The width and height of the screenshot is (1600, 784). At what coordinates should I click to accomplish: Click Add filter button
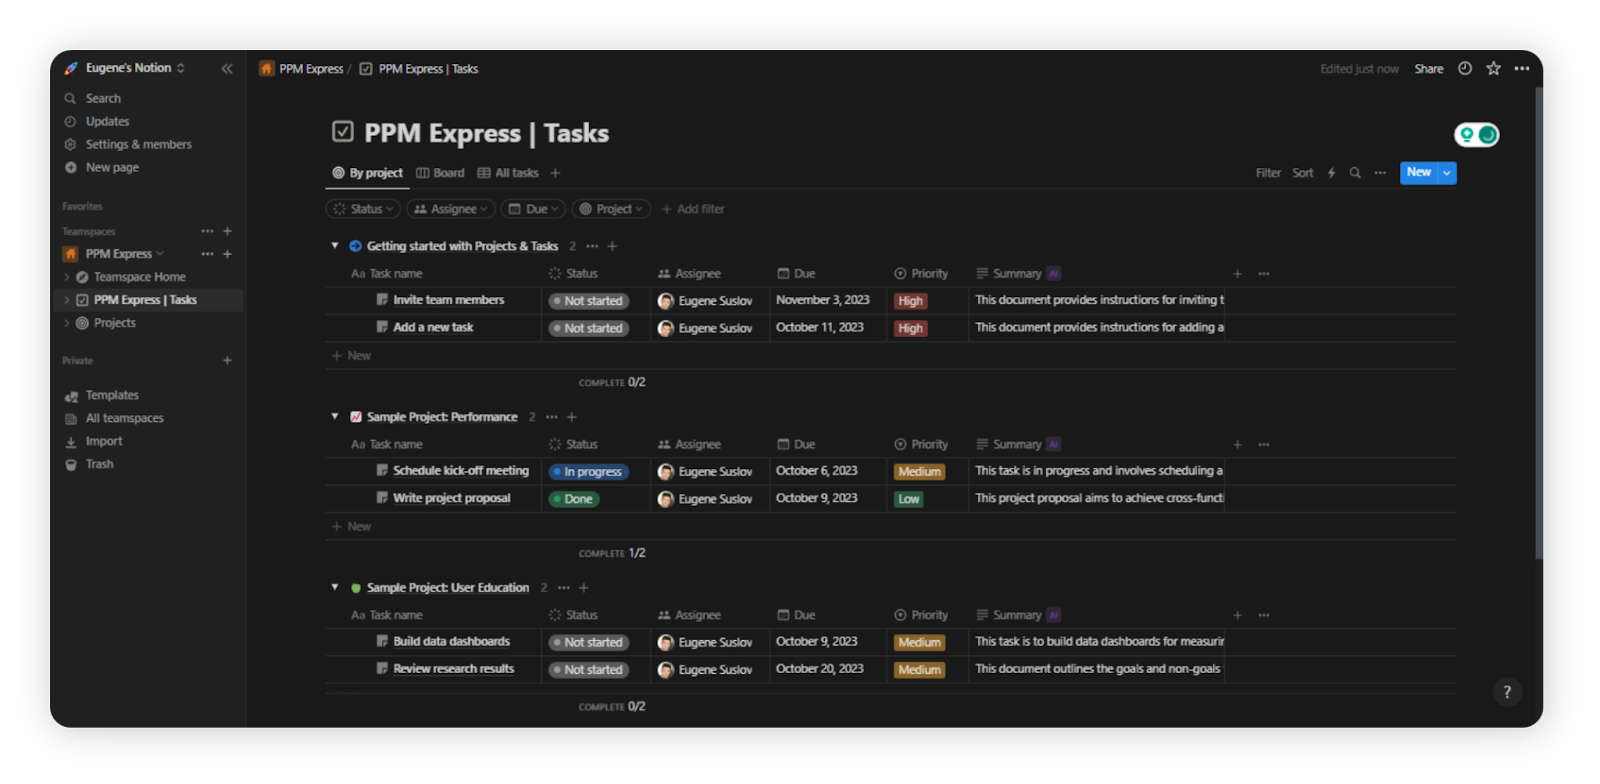[693, 209]
